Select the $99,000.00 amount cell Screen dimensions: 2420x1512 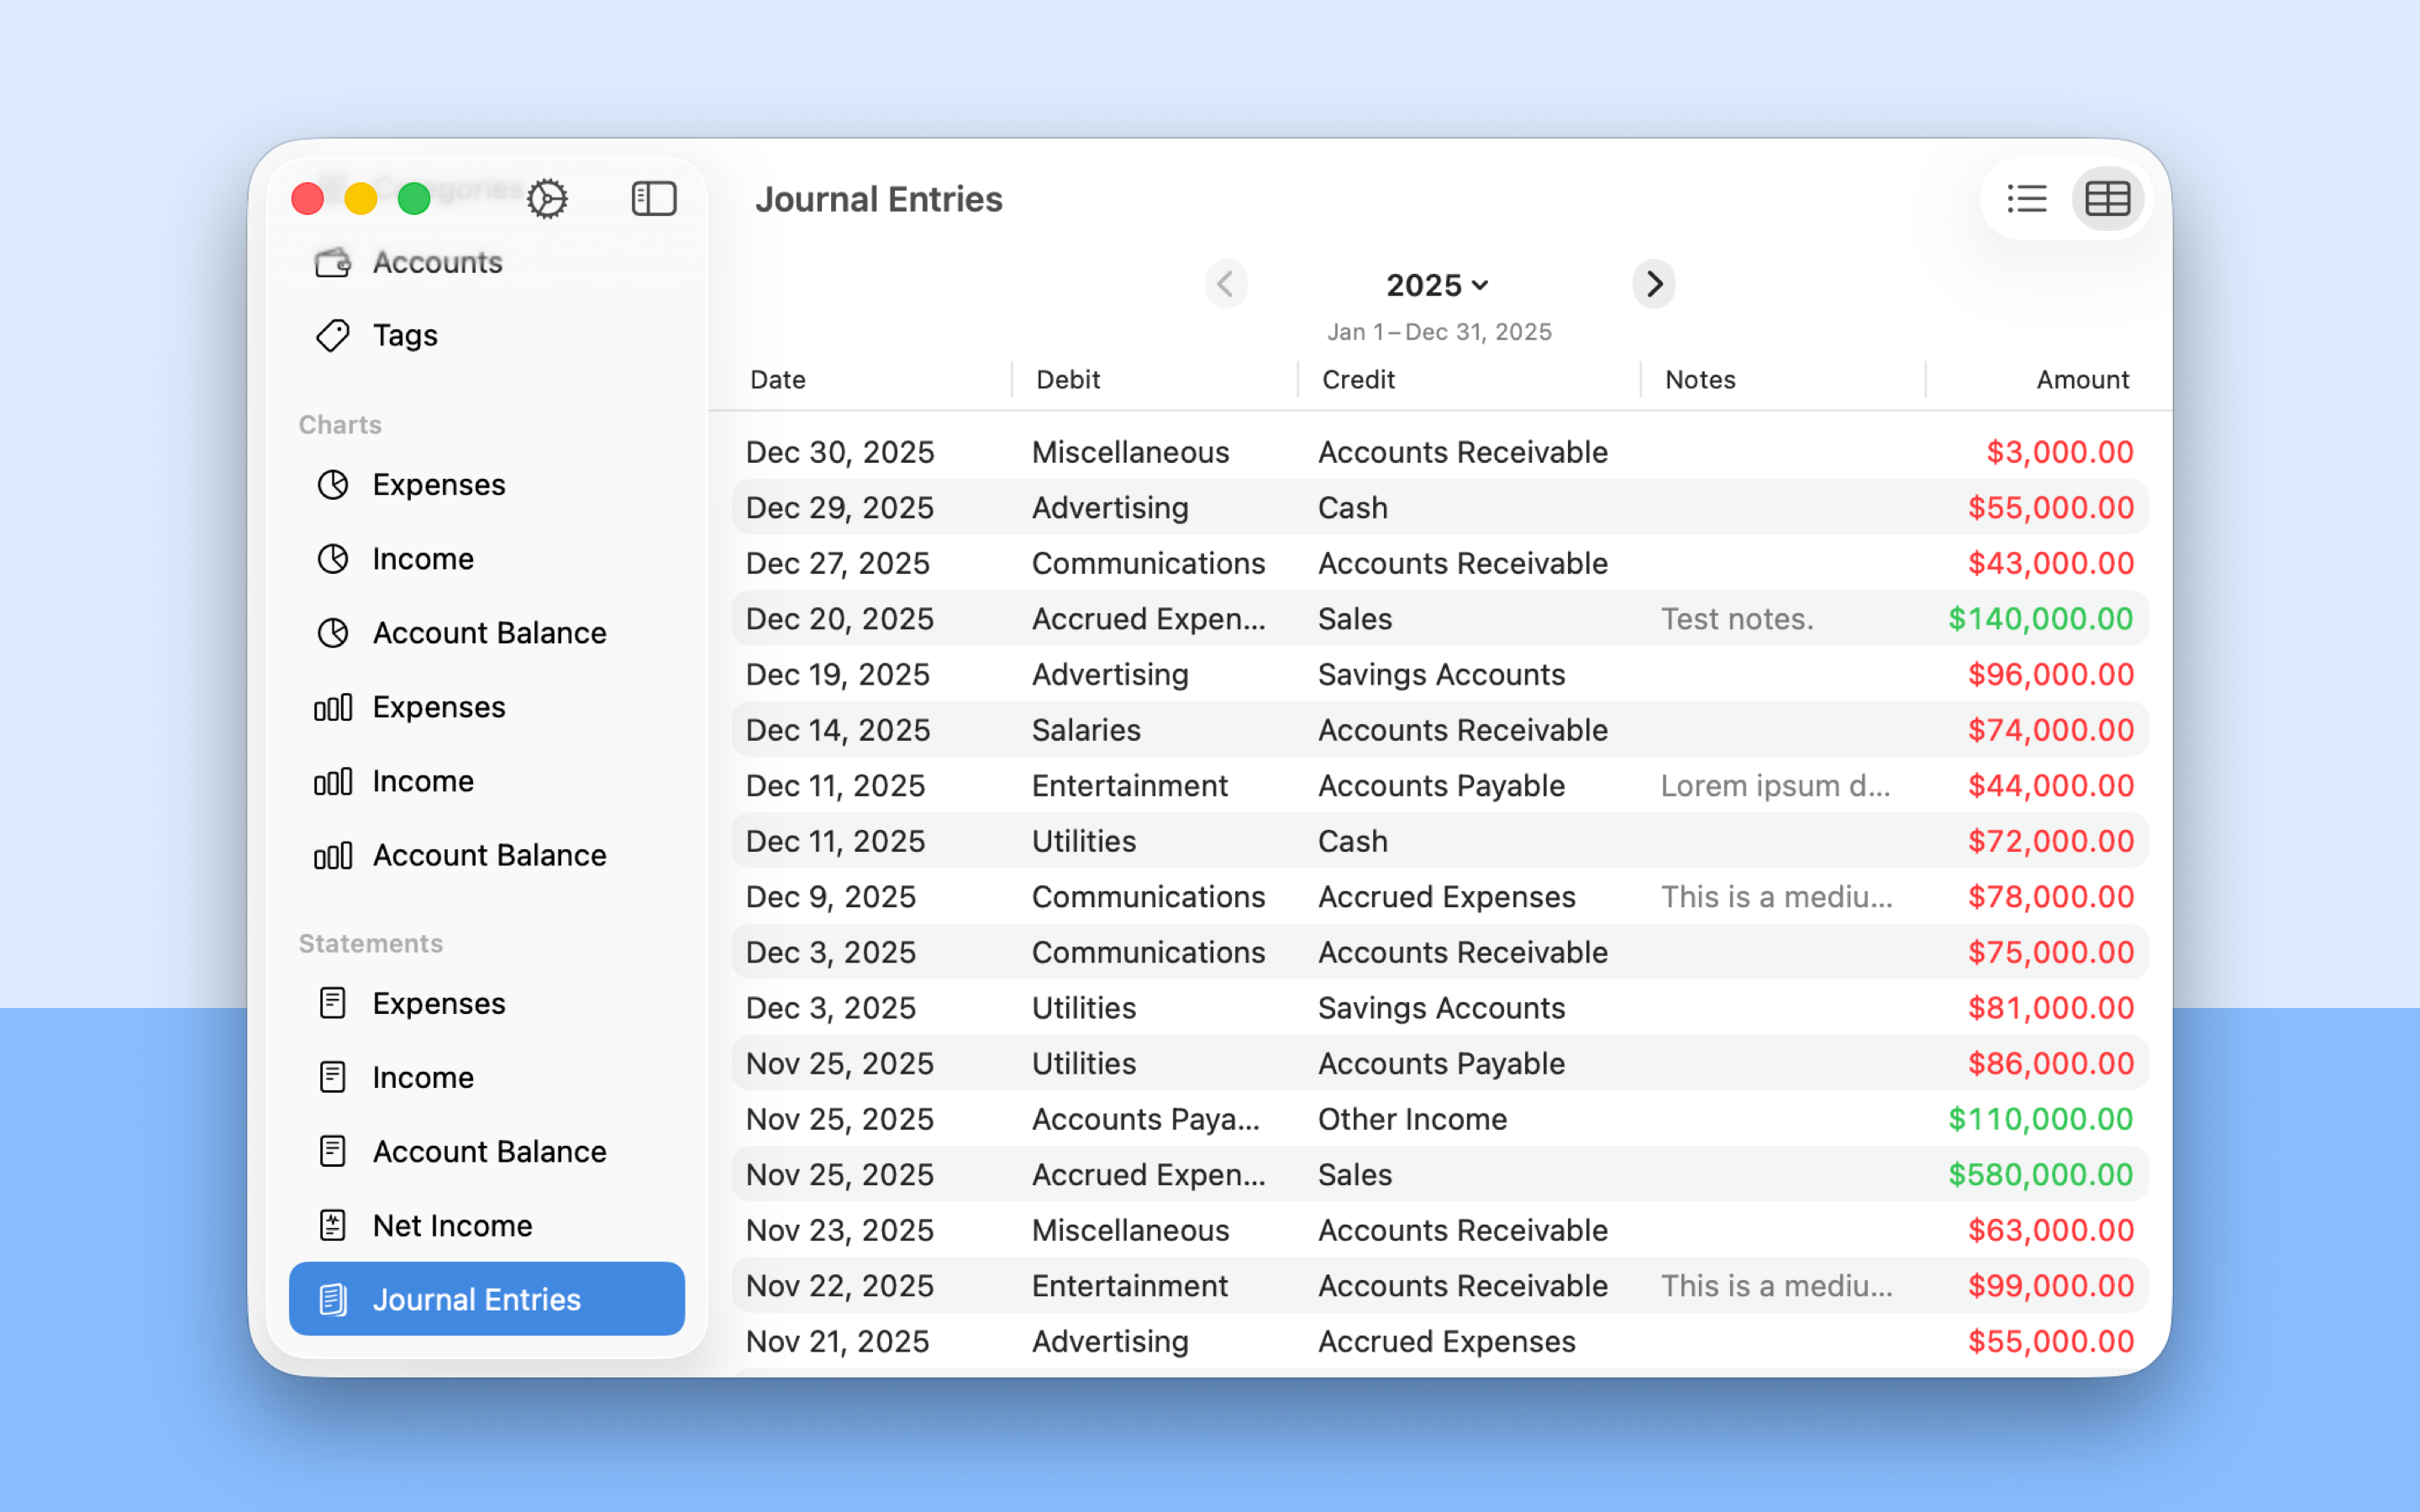pyautogui.click(x=2051, y=1286)
